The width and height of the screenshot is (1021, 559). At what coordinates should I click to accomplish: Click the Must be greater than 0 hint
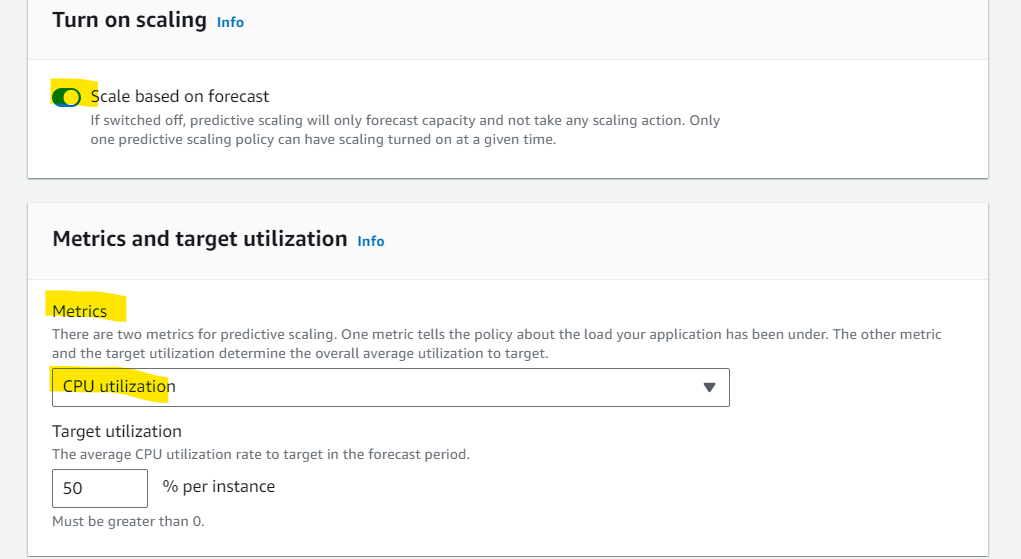coord(128,521)
